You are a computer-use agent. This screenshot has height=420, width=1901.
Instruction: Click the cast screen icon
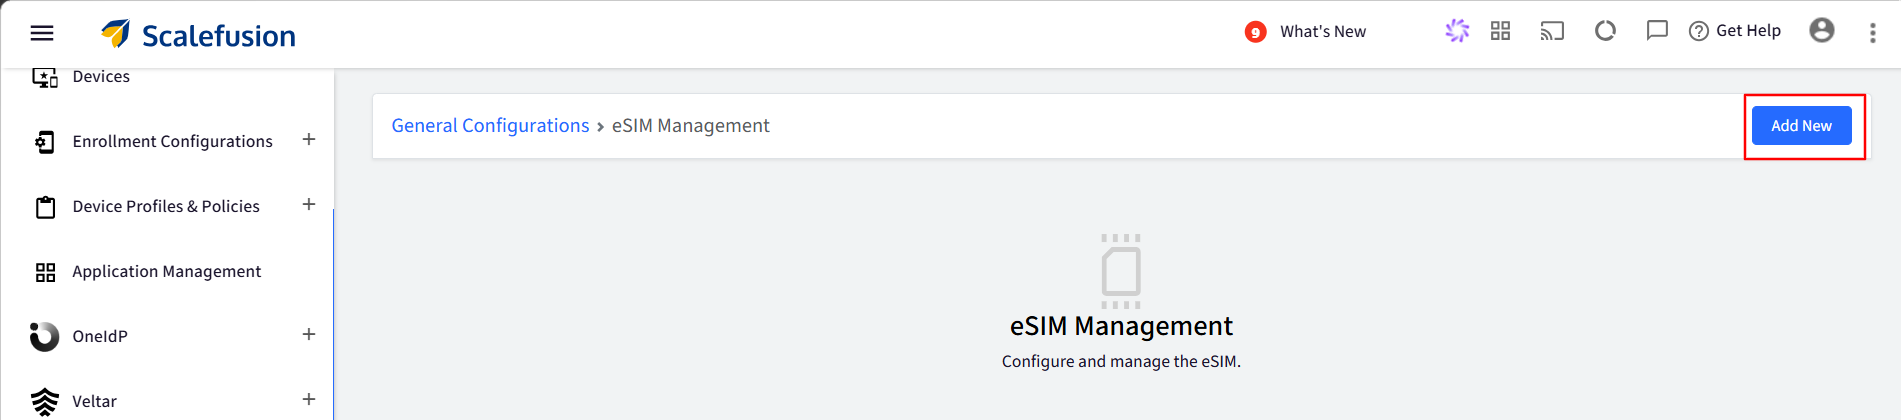click(1552, 31)
